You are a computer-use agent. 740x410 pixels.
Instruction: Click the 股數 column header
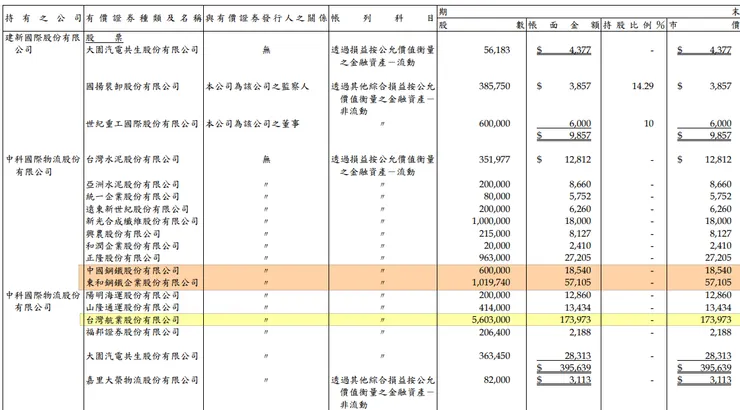pyautogui.click(x=481, y=25)
